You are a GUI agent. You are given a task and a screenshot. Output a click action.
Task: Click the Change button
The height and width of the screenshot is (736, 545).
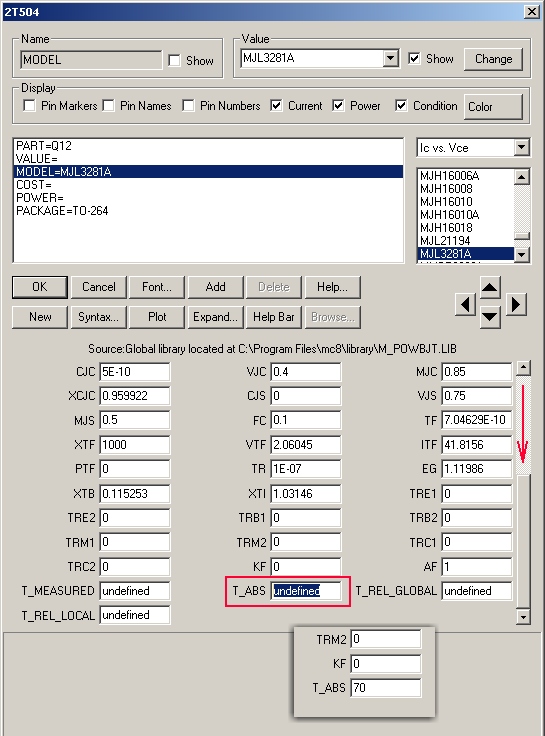(493, 59)
